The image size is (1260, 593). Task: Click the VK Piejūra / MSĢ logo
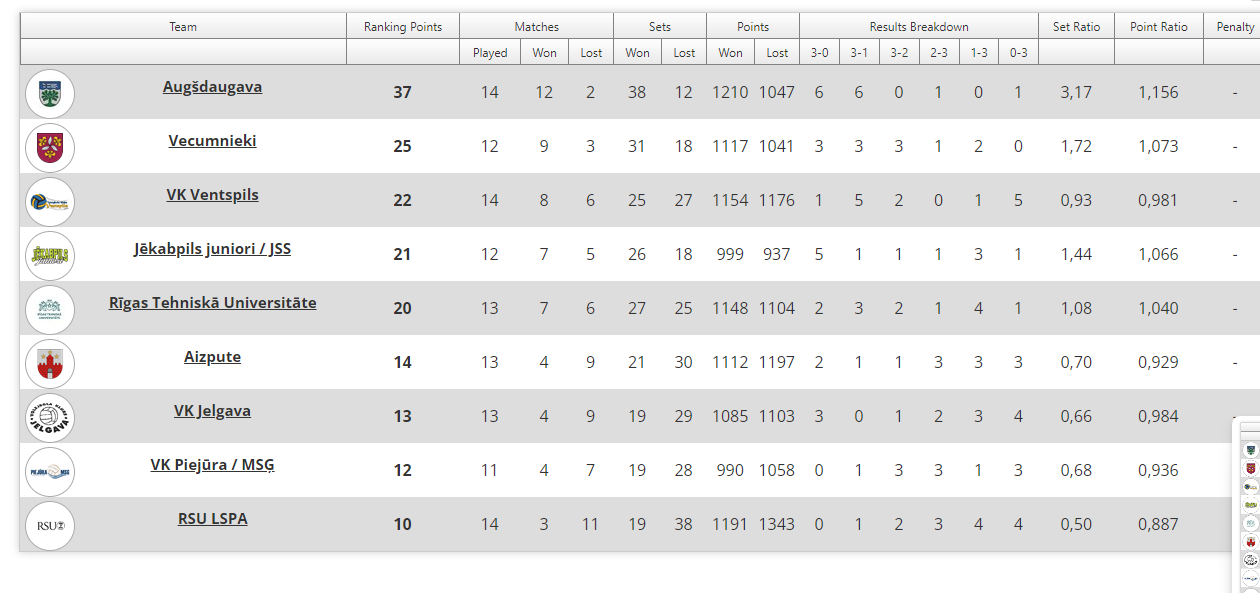point(50,471)
